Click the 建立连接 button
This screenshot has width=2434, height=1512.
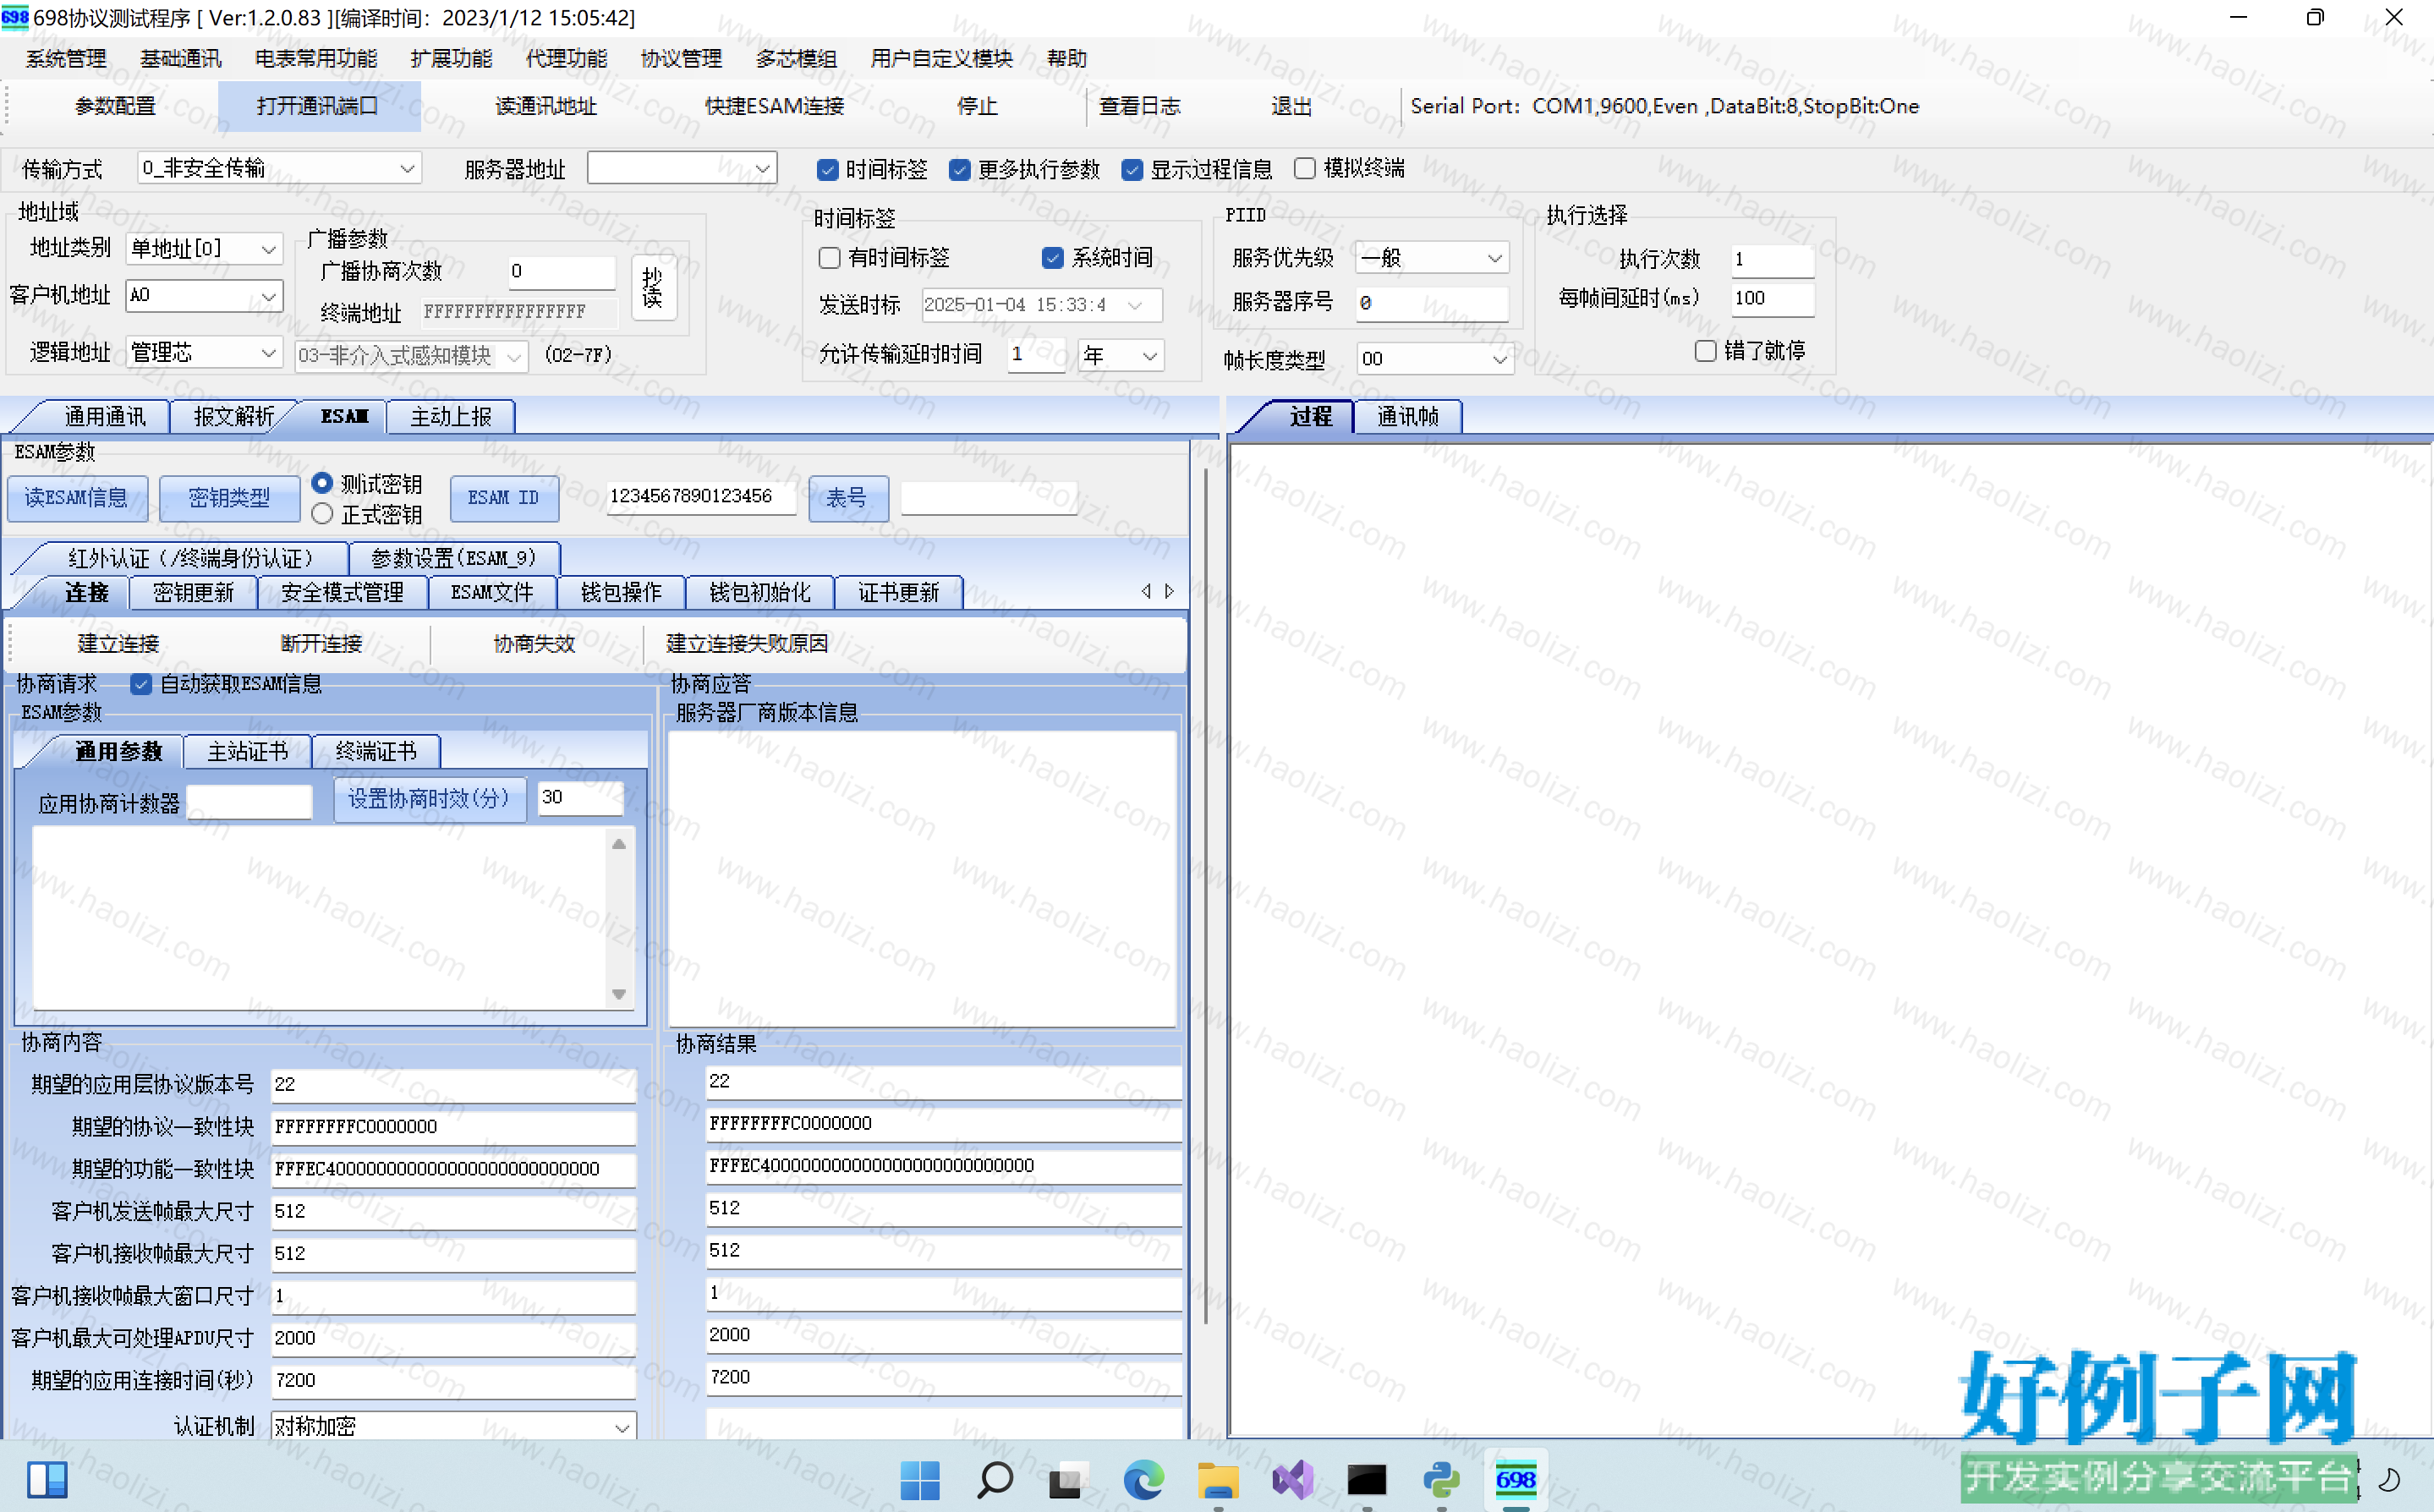(119, 644)
